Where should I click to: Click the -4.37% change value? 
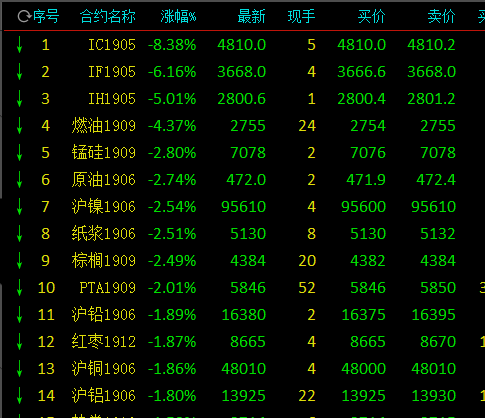(x=172, y=126)
